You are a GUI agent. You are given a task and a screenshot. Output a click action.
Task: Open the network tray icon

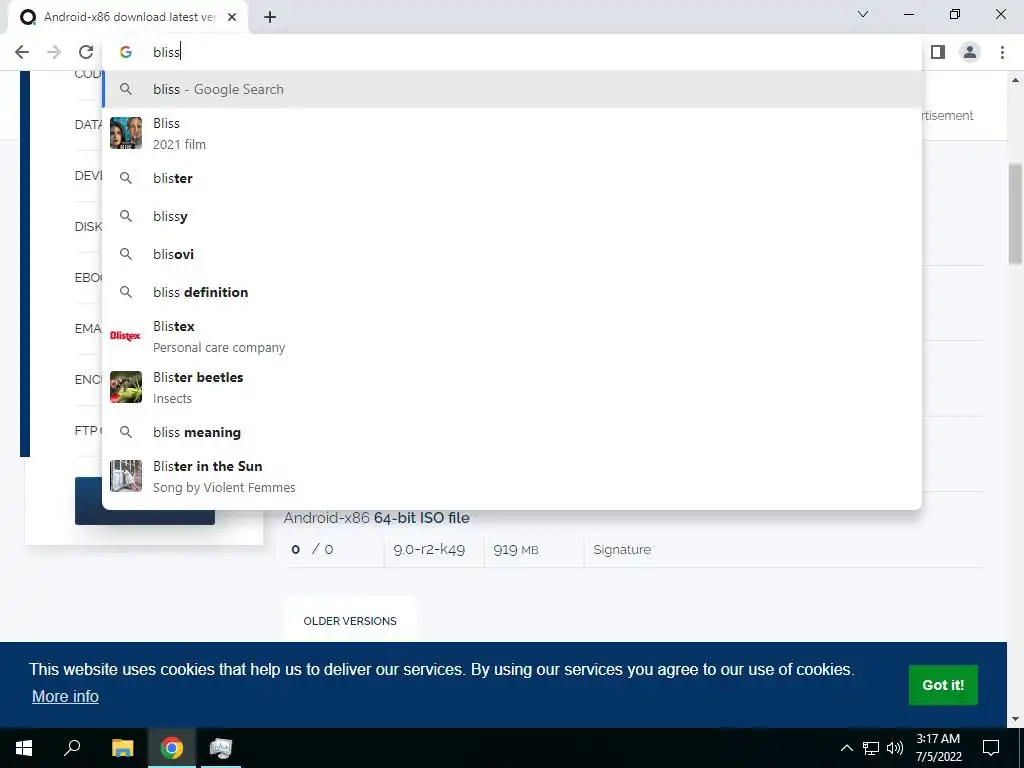pyautogui.click(x=871, y=748)
